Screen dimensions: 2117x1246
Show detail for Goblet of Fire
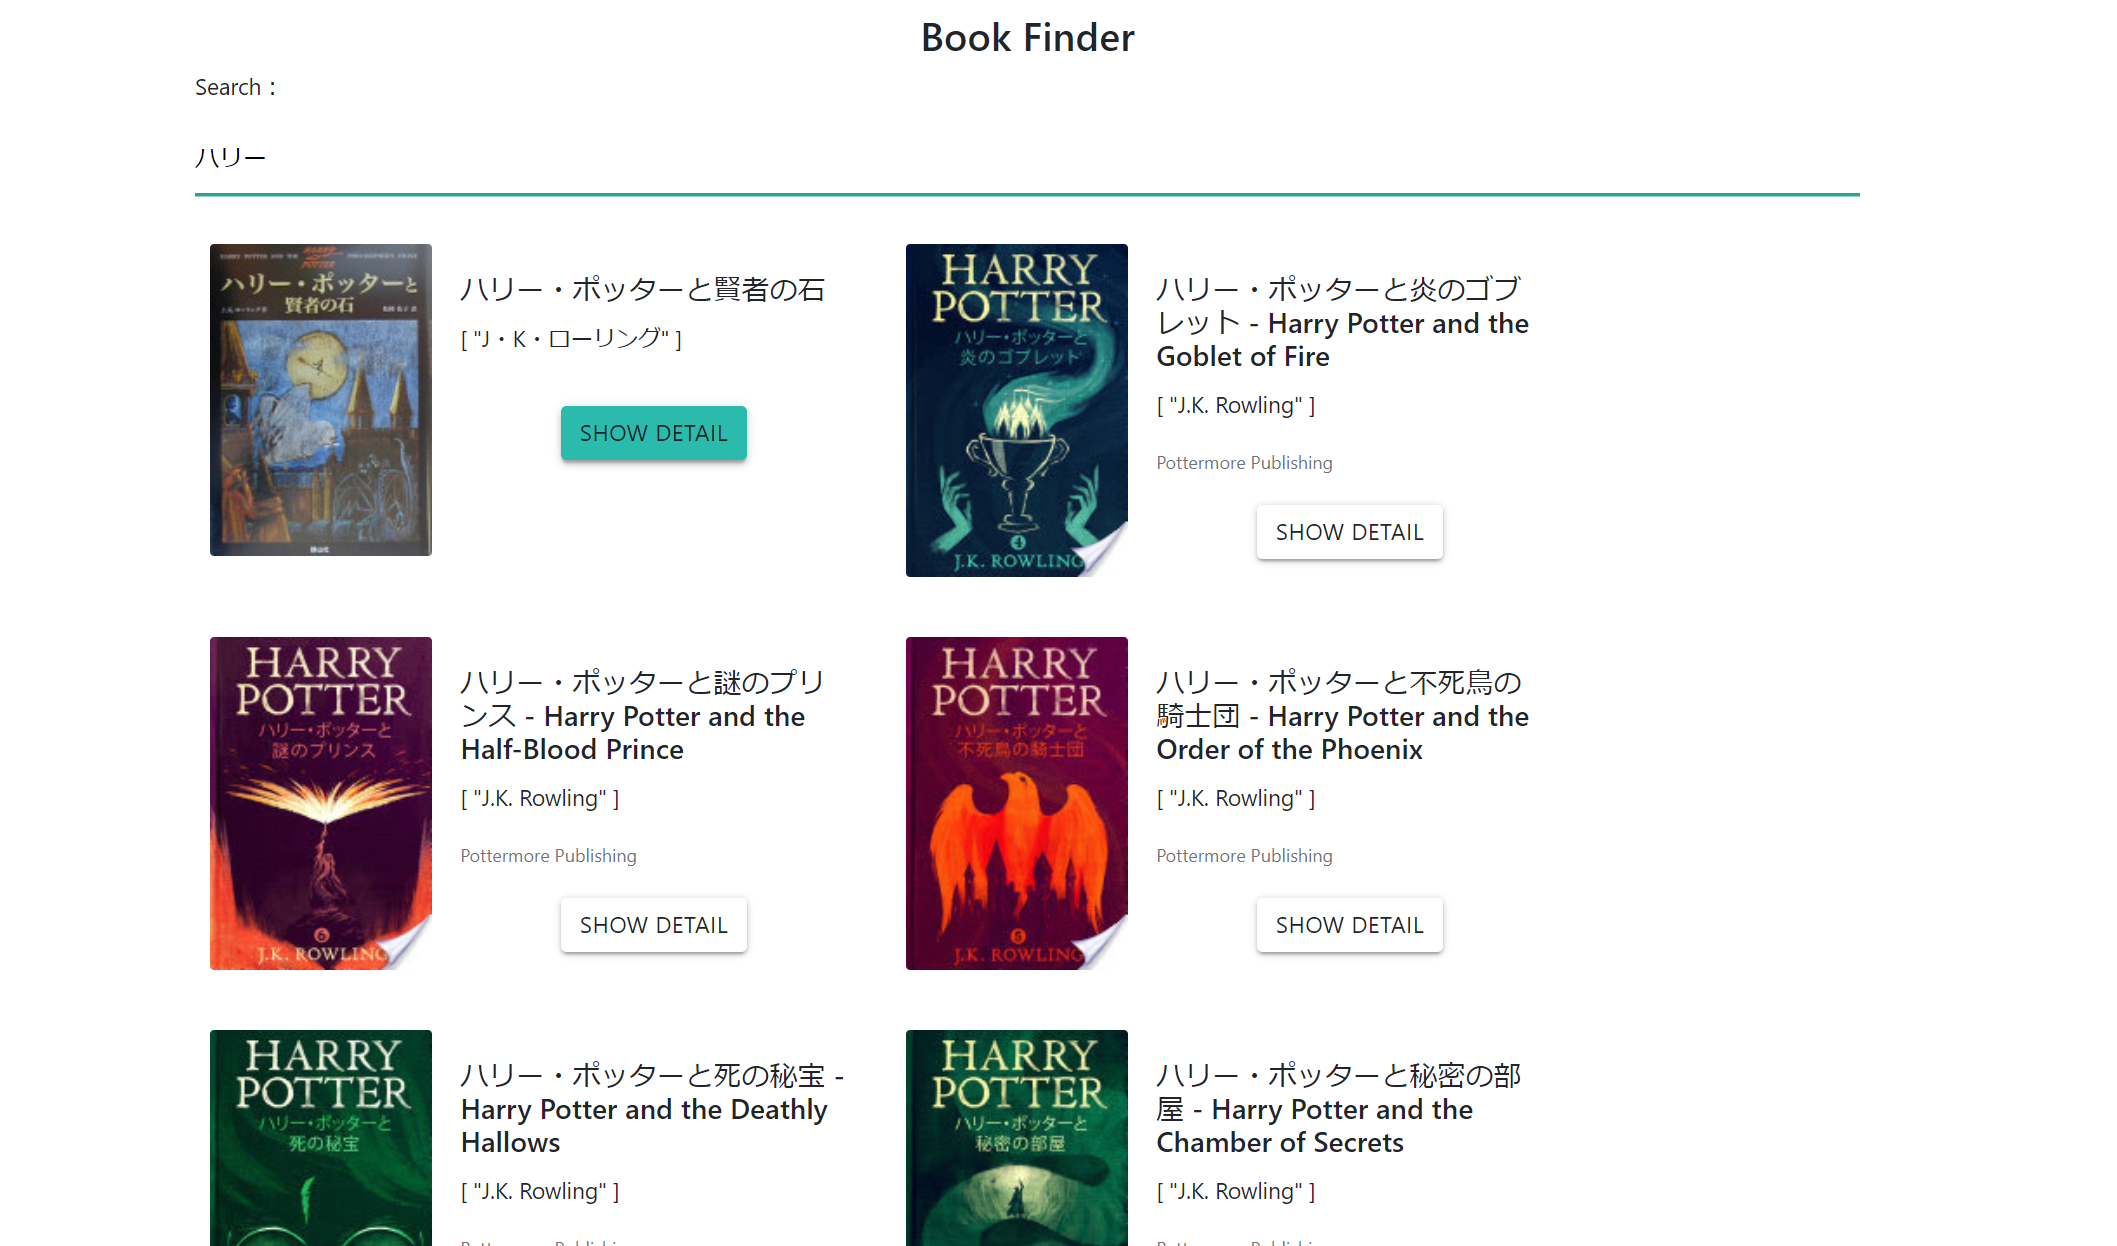pyautogui.click(x=1349, y=532)
